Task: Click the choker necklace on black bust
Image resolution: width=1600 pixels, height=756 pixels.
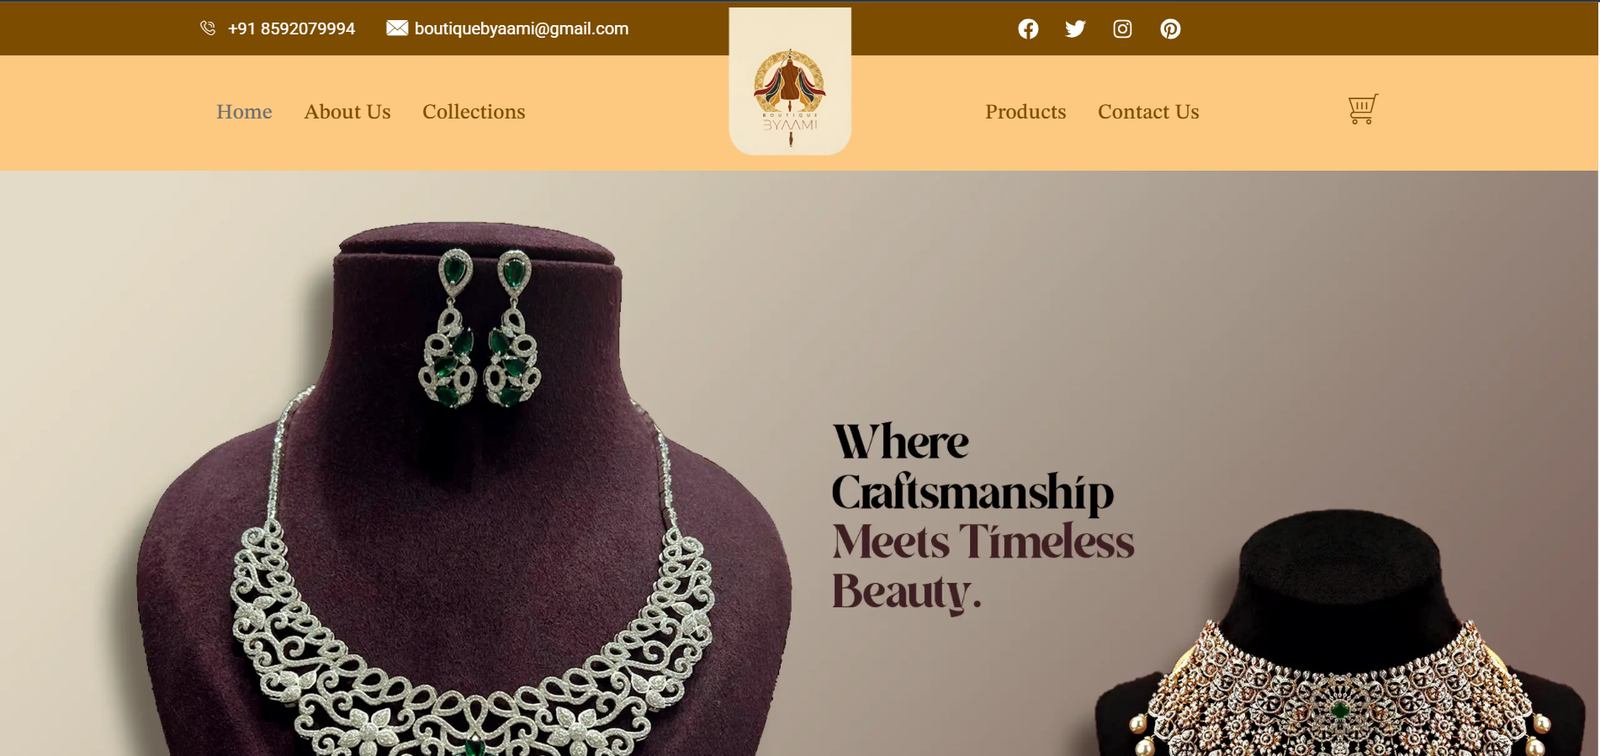Action: click(1340, 690)
